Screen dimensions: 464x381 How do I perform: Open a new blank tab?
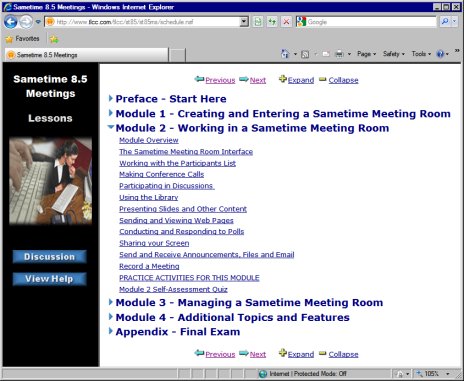(177, 55)
